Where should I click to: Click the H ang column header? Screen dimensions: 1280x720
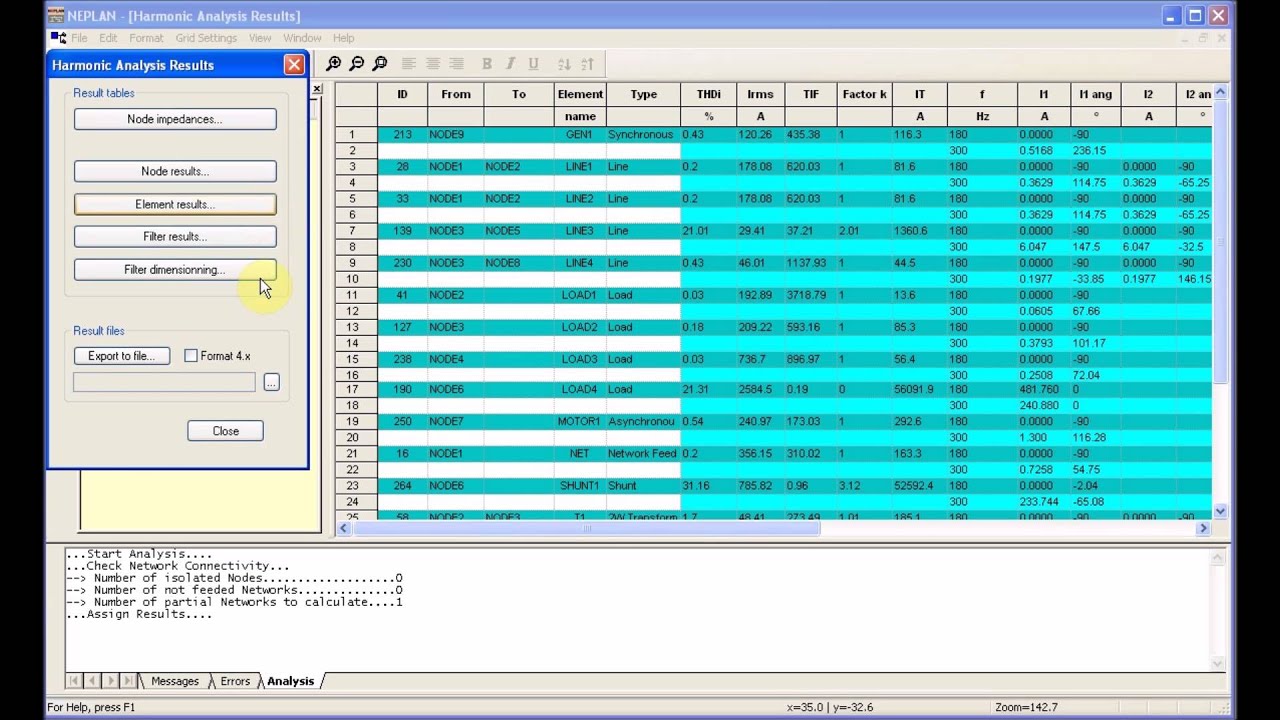tap(1095, 94)
